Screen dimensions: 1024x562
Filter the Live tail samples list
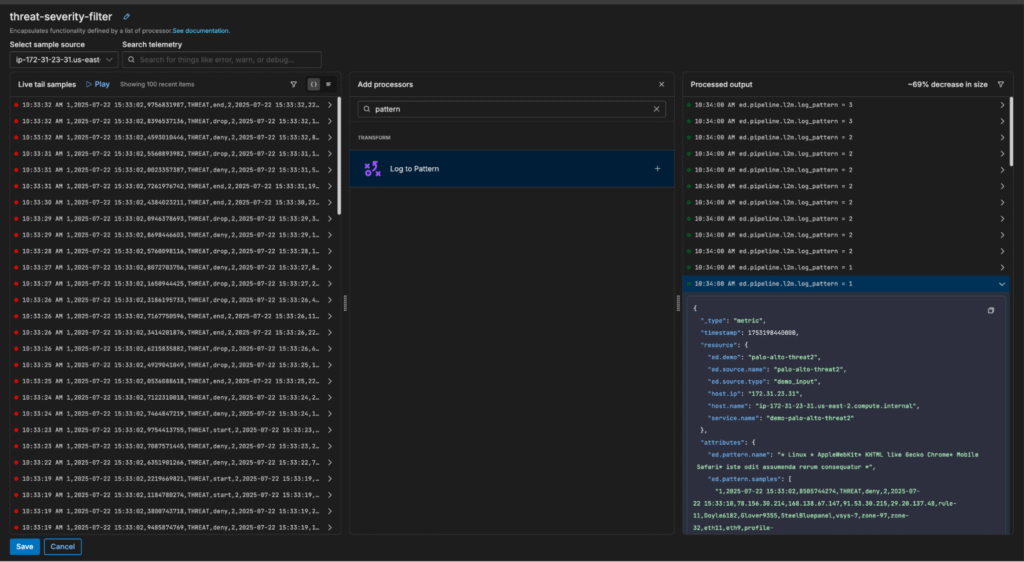(293, 85)
